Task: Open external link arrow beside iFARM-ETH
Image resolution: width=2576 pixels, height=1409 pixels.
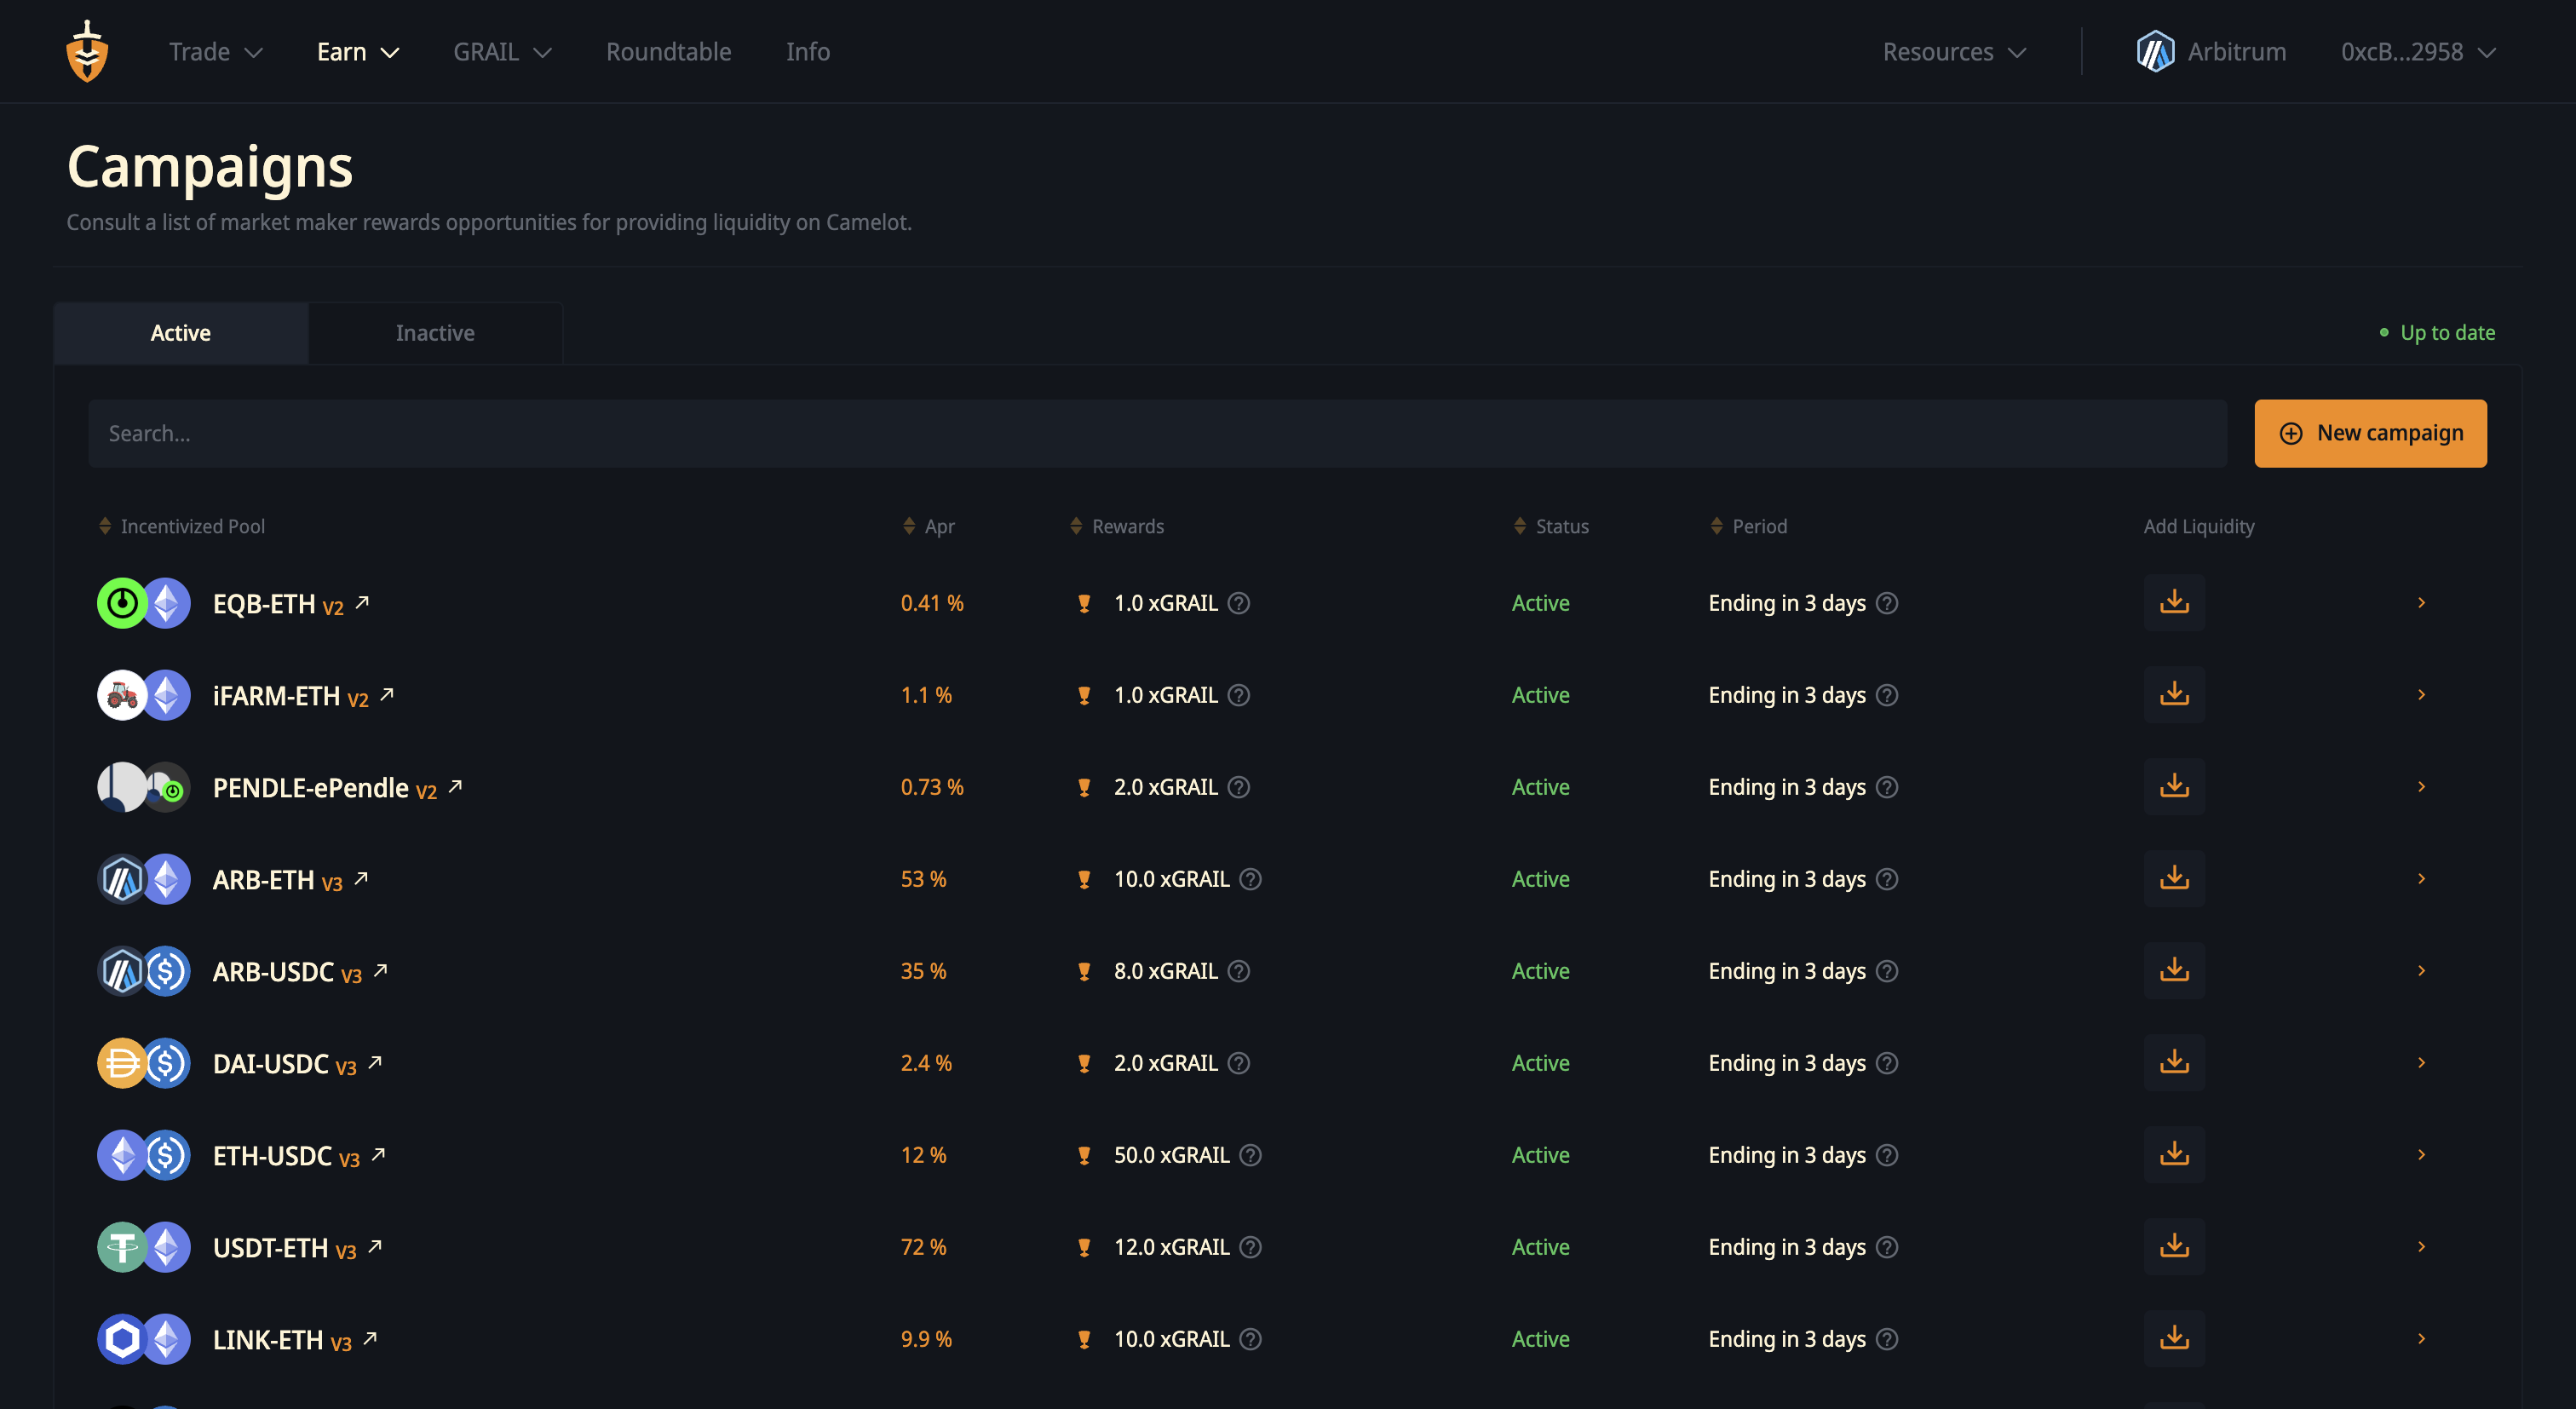Action: 387,694
